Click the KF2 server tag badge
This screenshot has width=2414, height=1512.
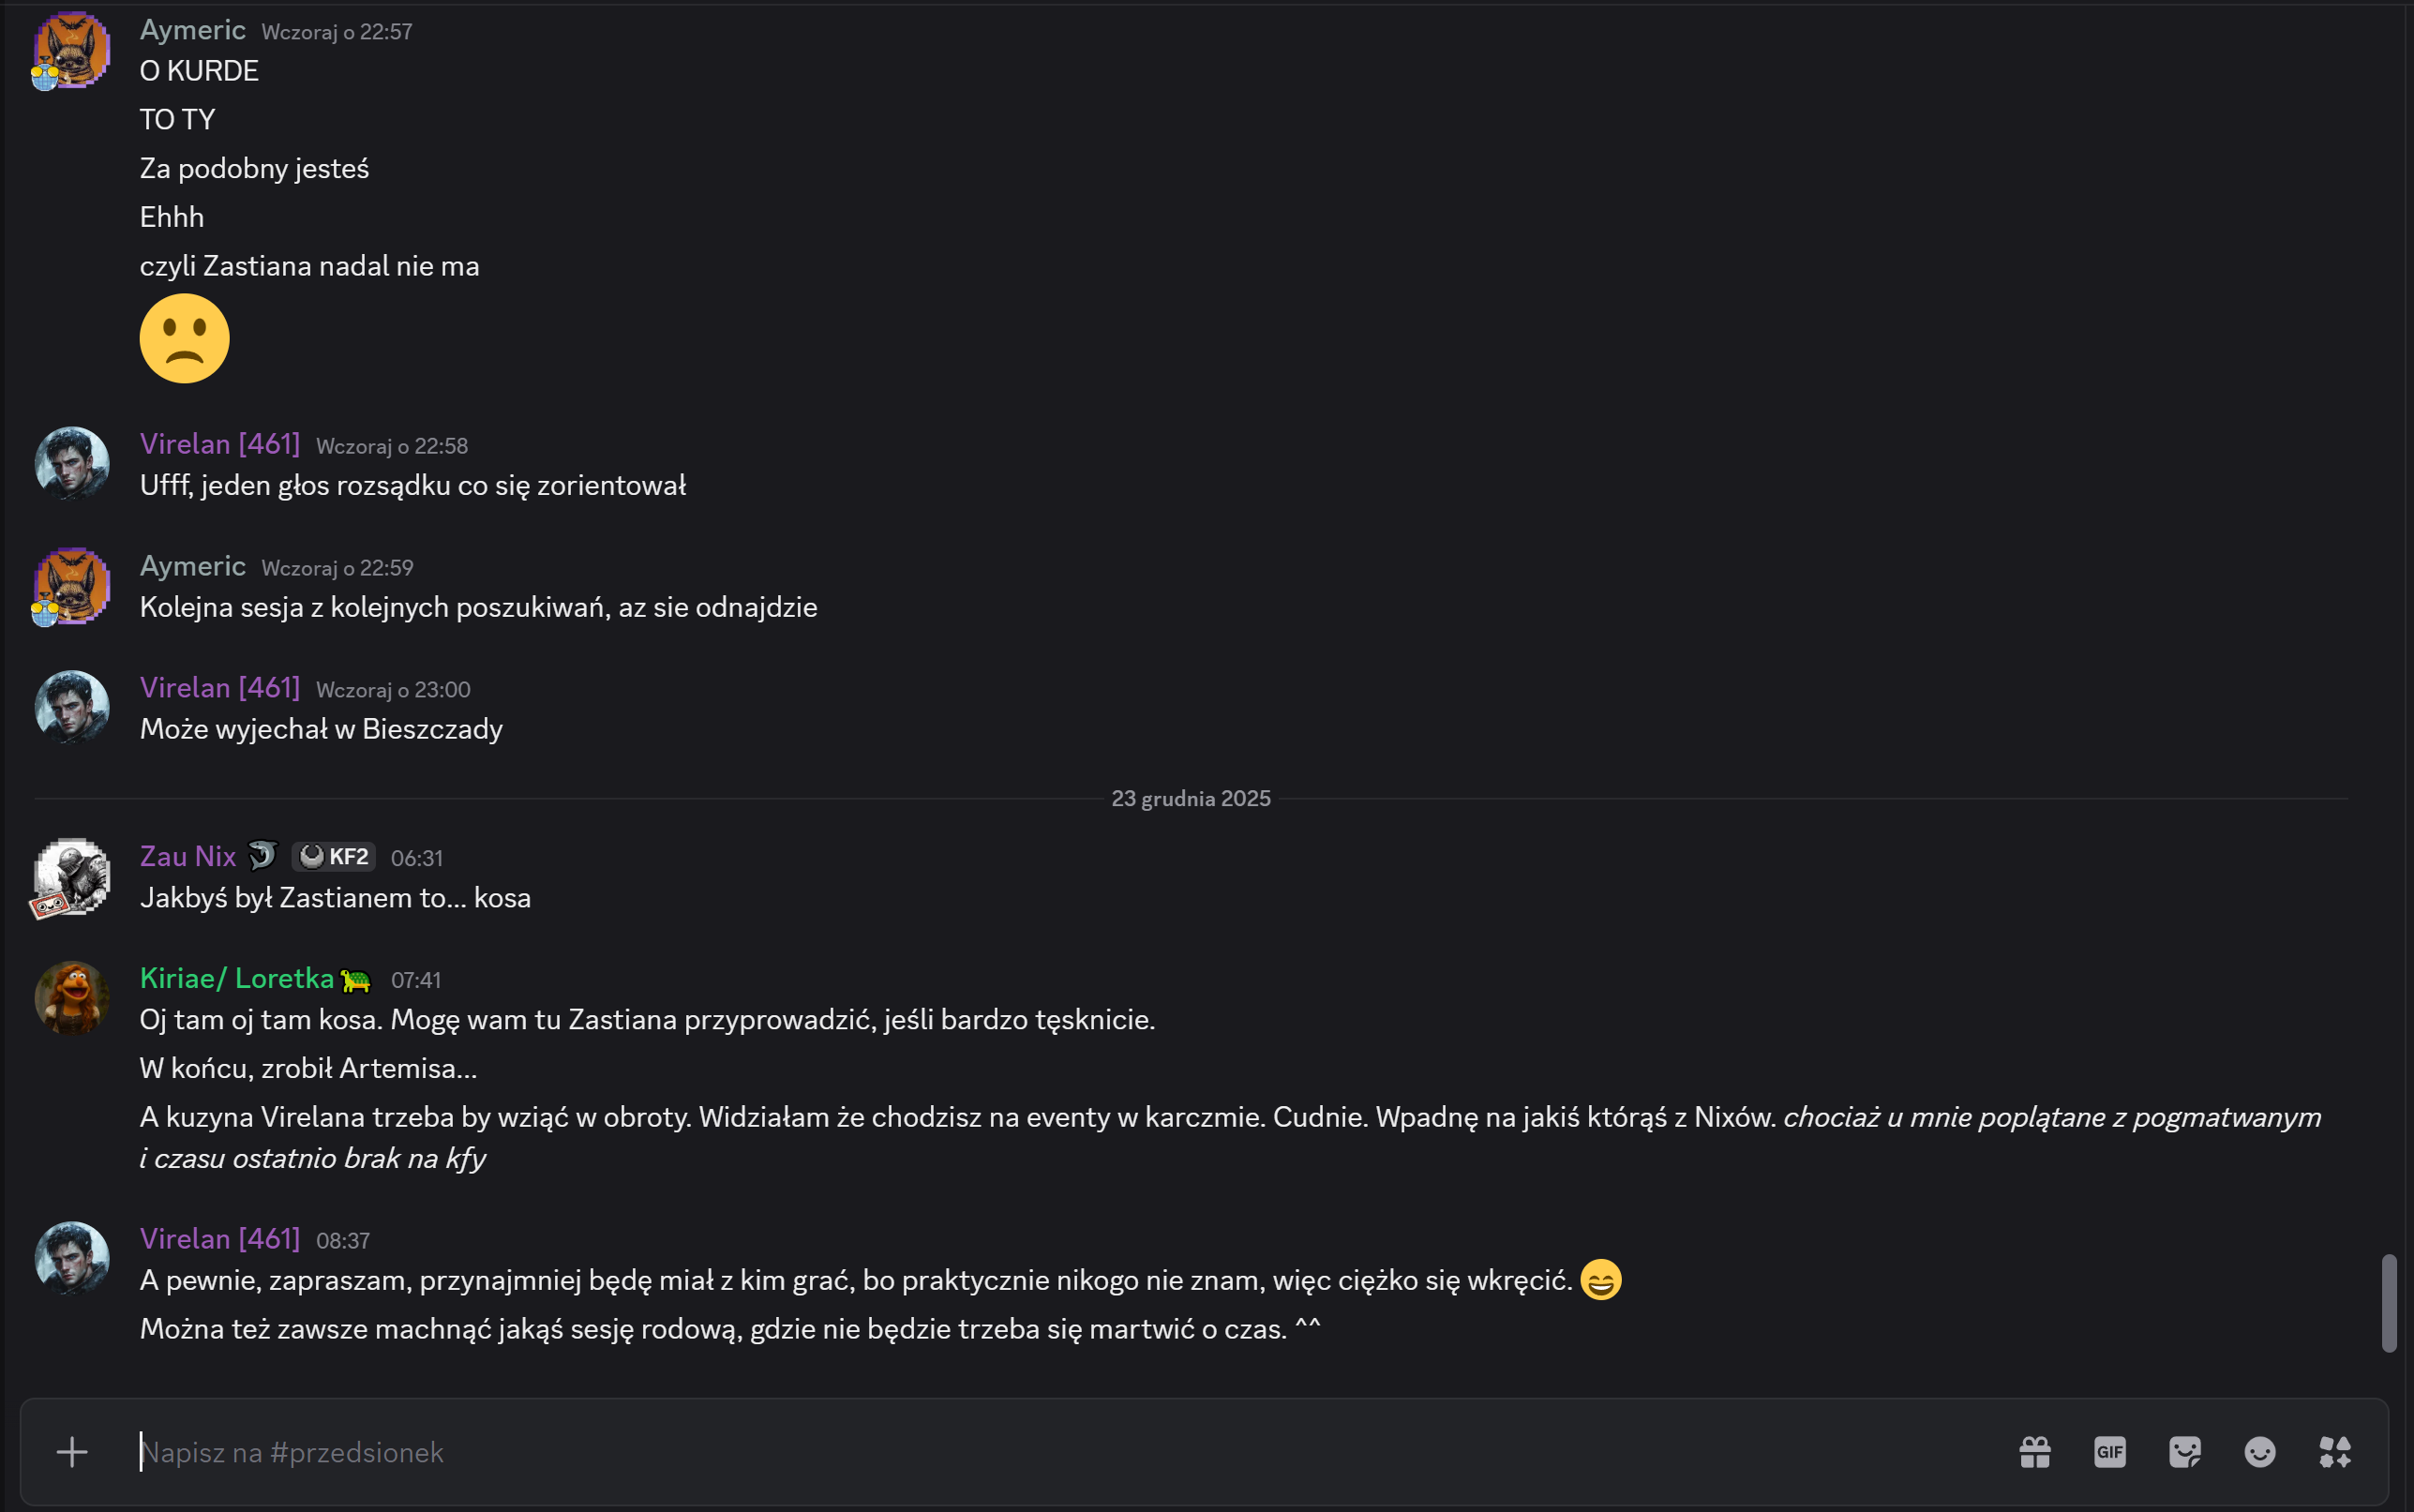click(334, 857)
